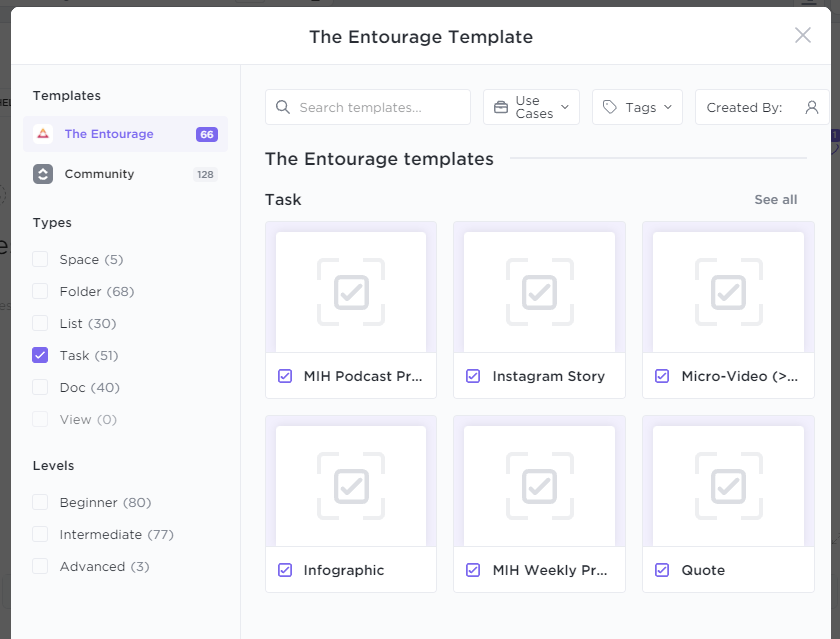Click the search magnifier icon
Screen dimensions: 840x639
283,107
